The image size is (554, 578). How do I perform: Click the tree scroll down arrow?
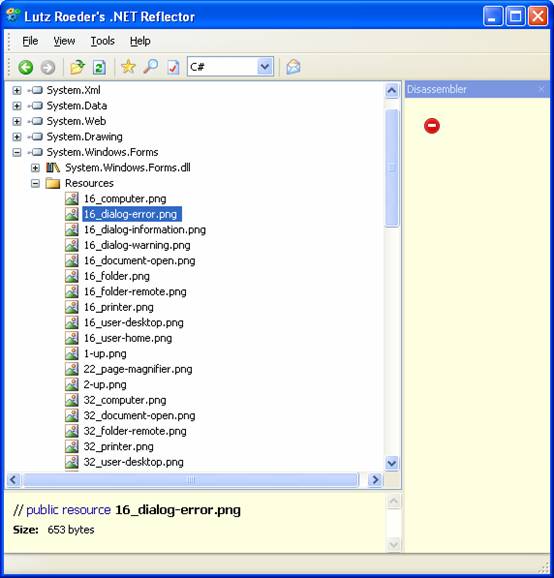(x=391, y=463)
